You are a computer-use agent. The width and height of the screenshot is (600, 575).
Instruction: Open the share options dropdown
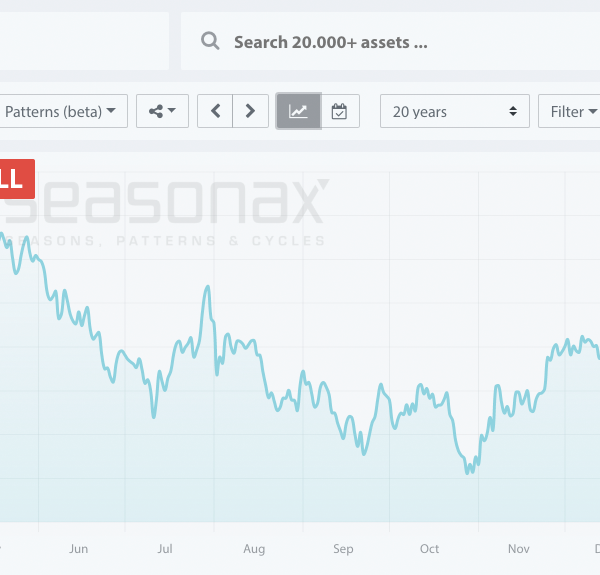tap(163, 111)
